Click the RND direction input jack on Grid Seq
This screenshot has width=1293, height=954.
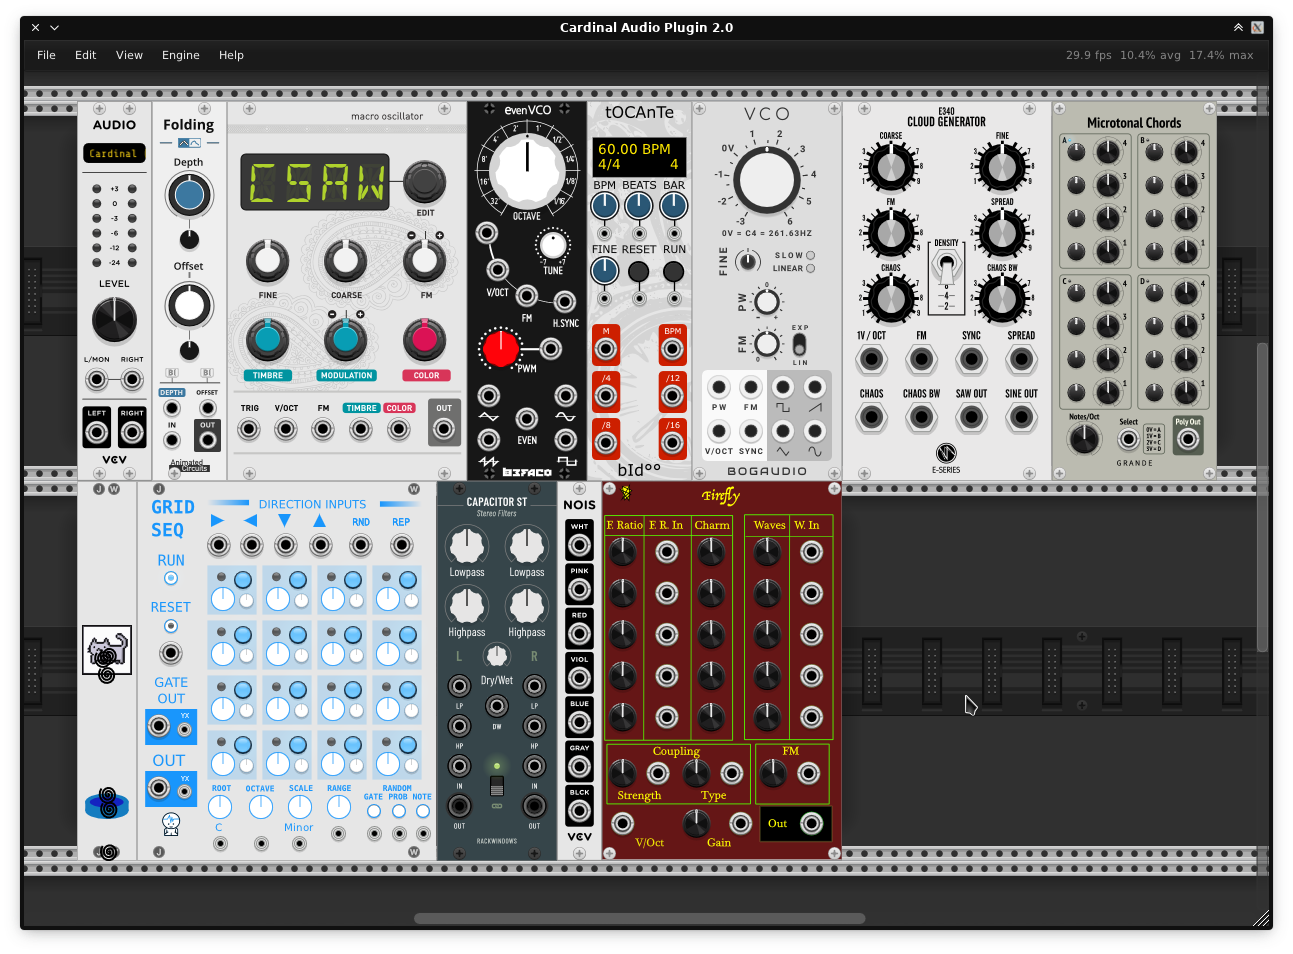click(361, 545)
